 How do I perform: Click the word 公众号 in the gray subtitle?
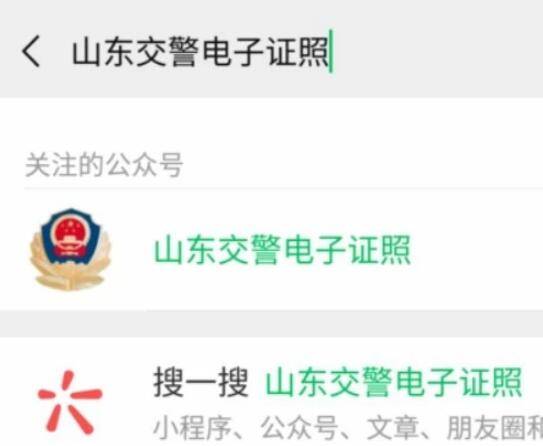pos(299,428)
